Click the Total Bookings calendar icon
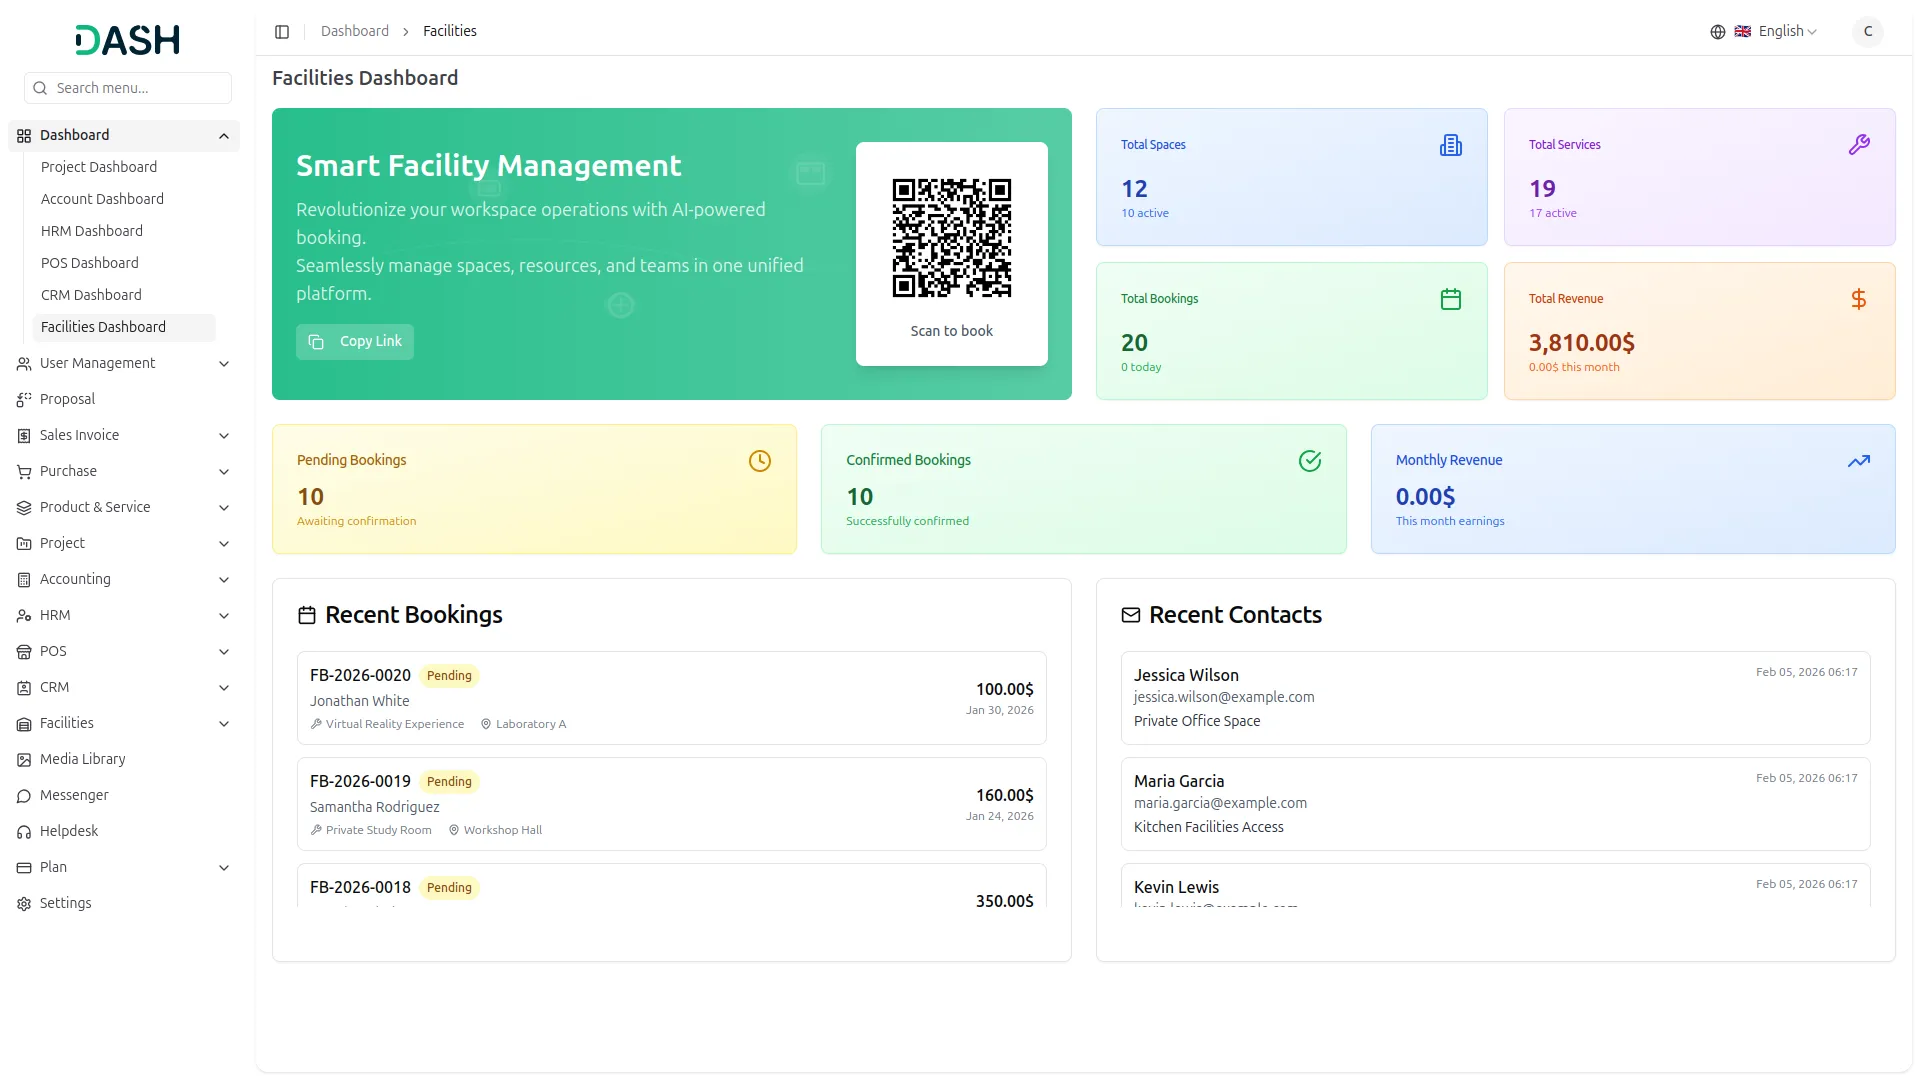The width and height of the screenshot is (1920, 1080). [x=1450, y=300]
